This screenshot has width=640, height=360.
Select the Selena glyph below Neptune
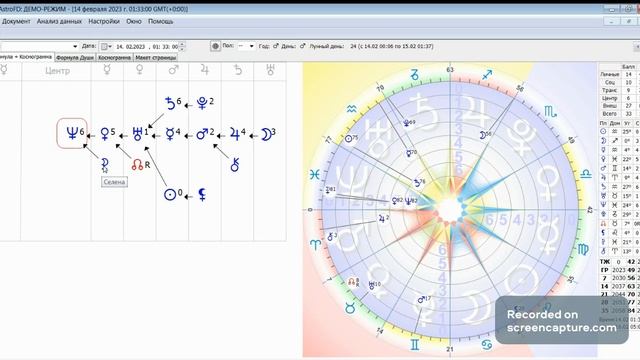tap(105, 165)
